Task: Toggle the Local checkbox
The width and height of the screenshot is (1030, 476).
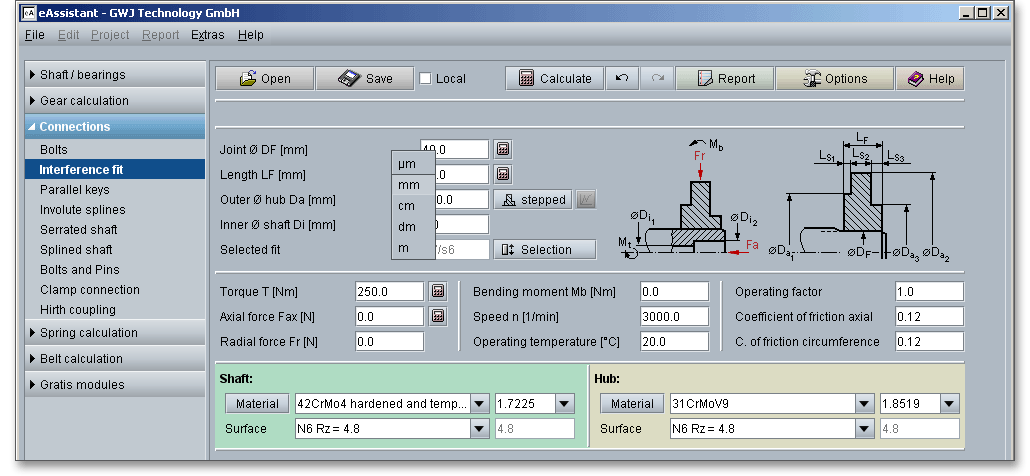Action: [x=425, y=79]
